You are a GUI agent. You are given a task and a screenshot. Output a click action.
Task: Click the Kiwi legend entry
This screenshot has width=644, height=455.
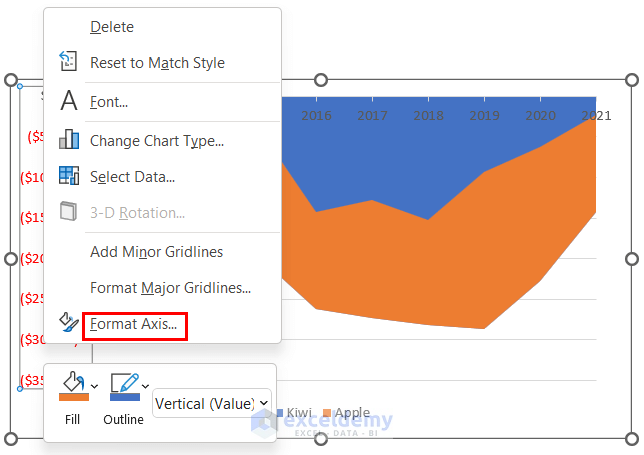(293, 412)
